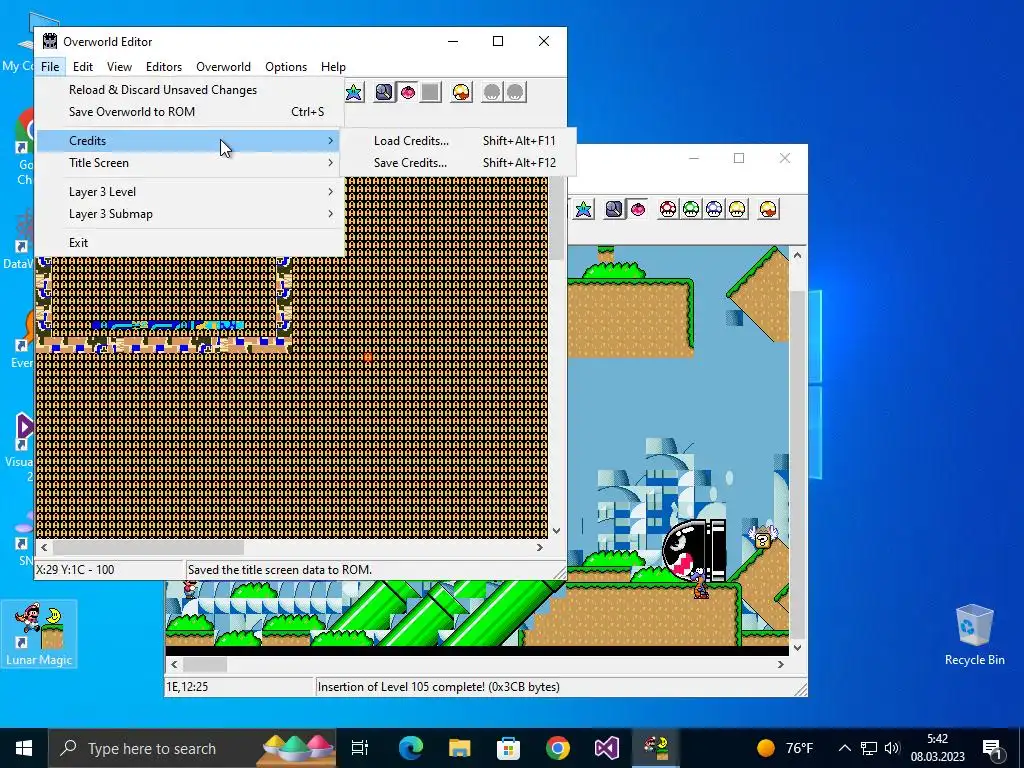Toggle the pink berry icon in Overworld Editor toolbar
The height and width of the screenshot is (768, 1024).
pos(408,92)
